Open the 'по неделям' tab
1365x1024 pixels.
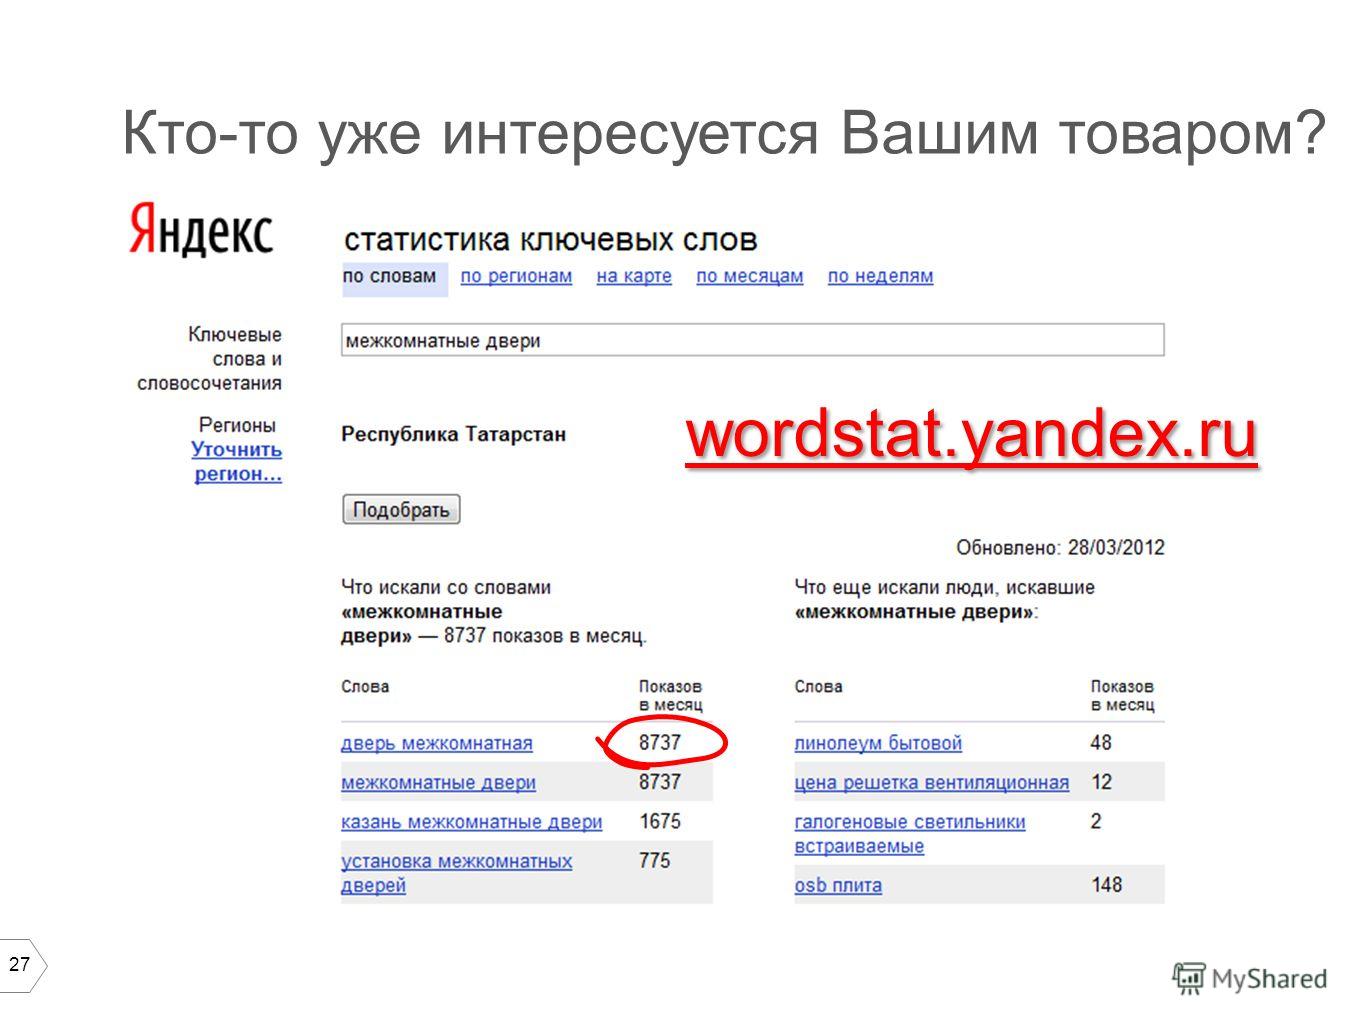coord(880,276)
